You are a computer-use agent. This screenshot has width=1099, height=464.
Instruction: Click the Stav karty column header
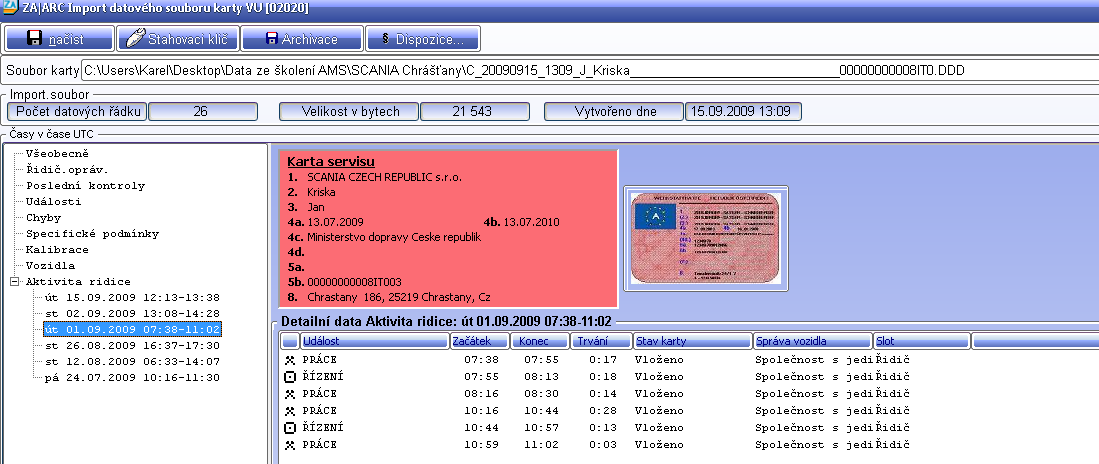click(x=692, y=341)
